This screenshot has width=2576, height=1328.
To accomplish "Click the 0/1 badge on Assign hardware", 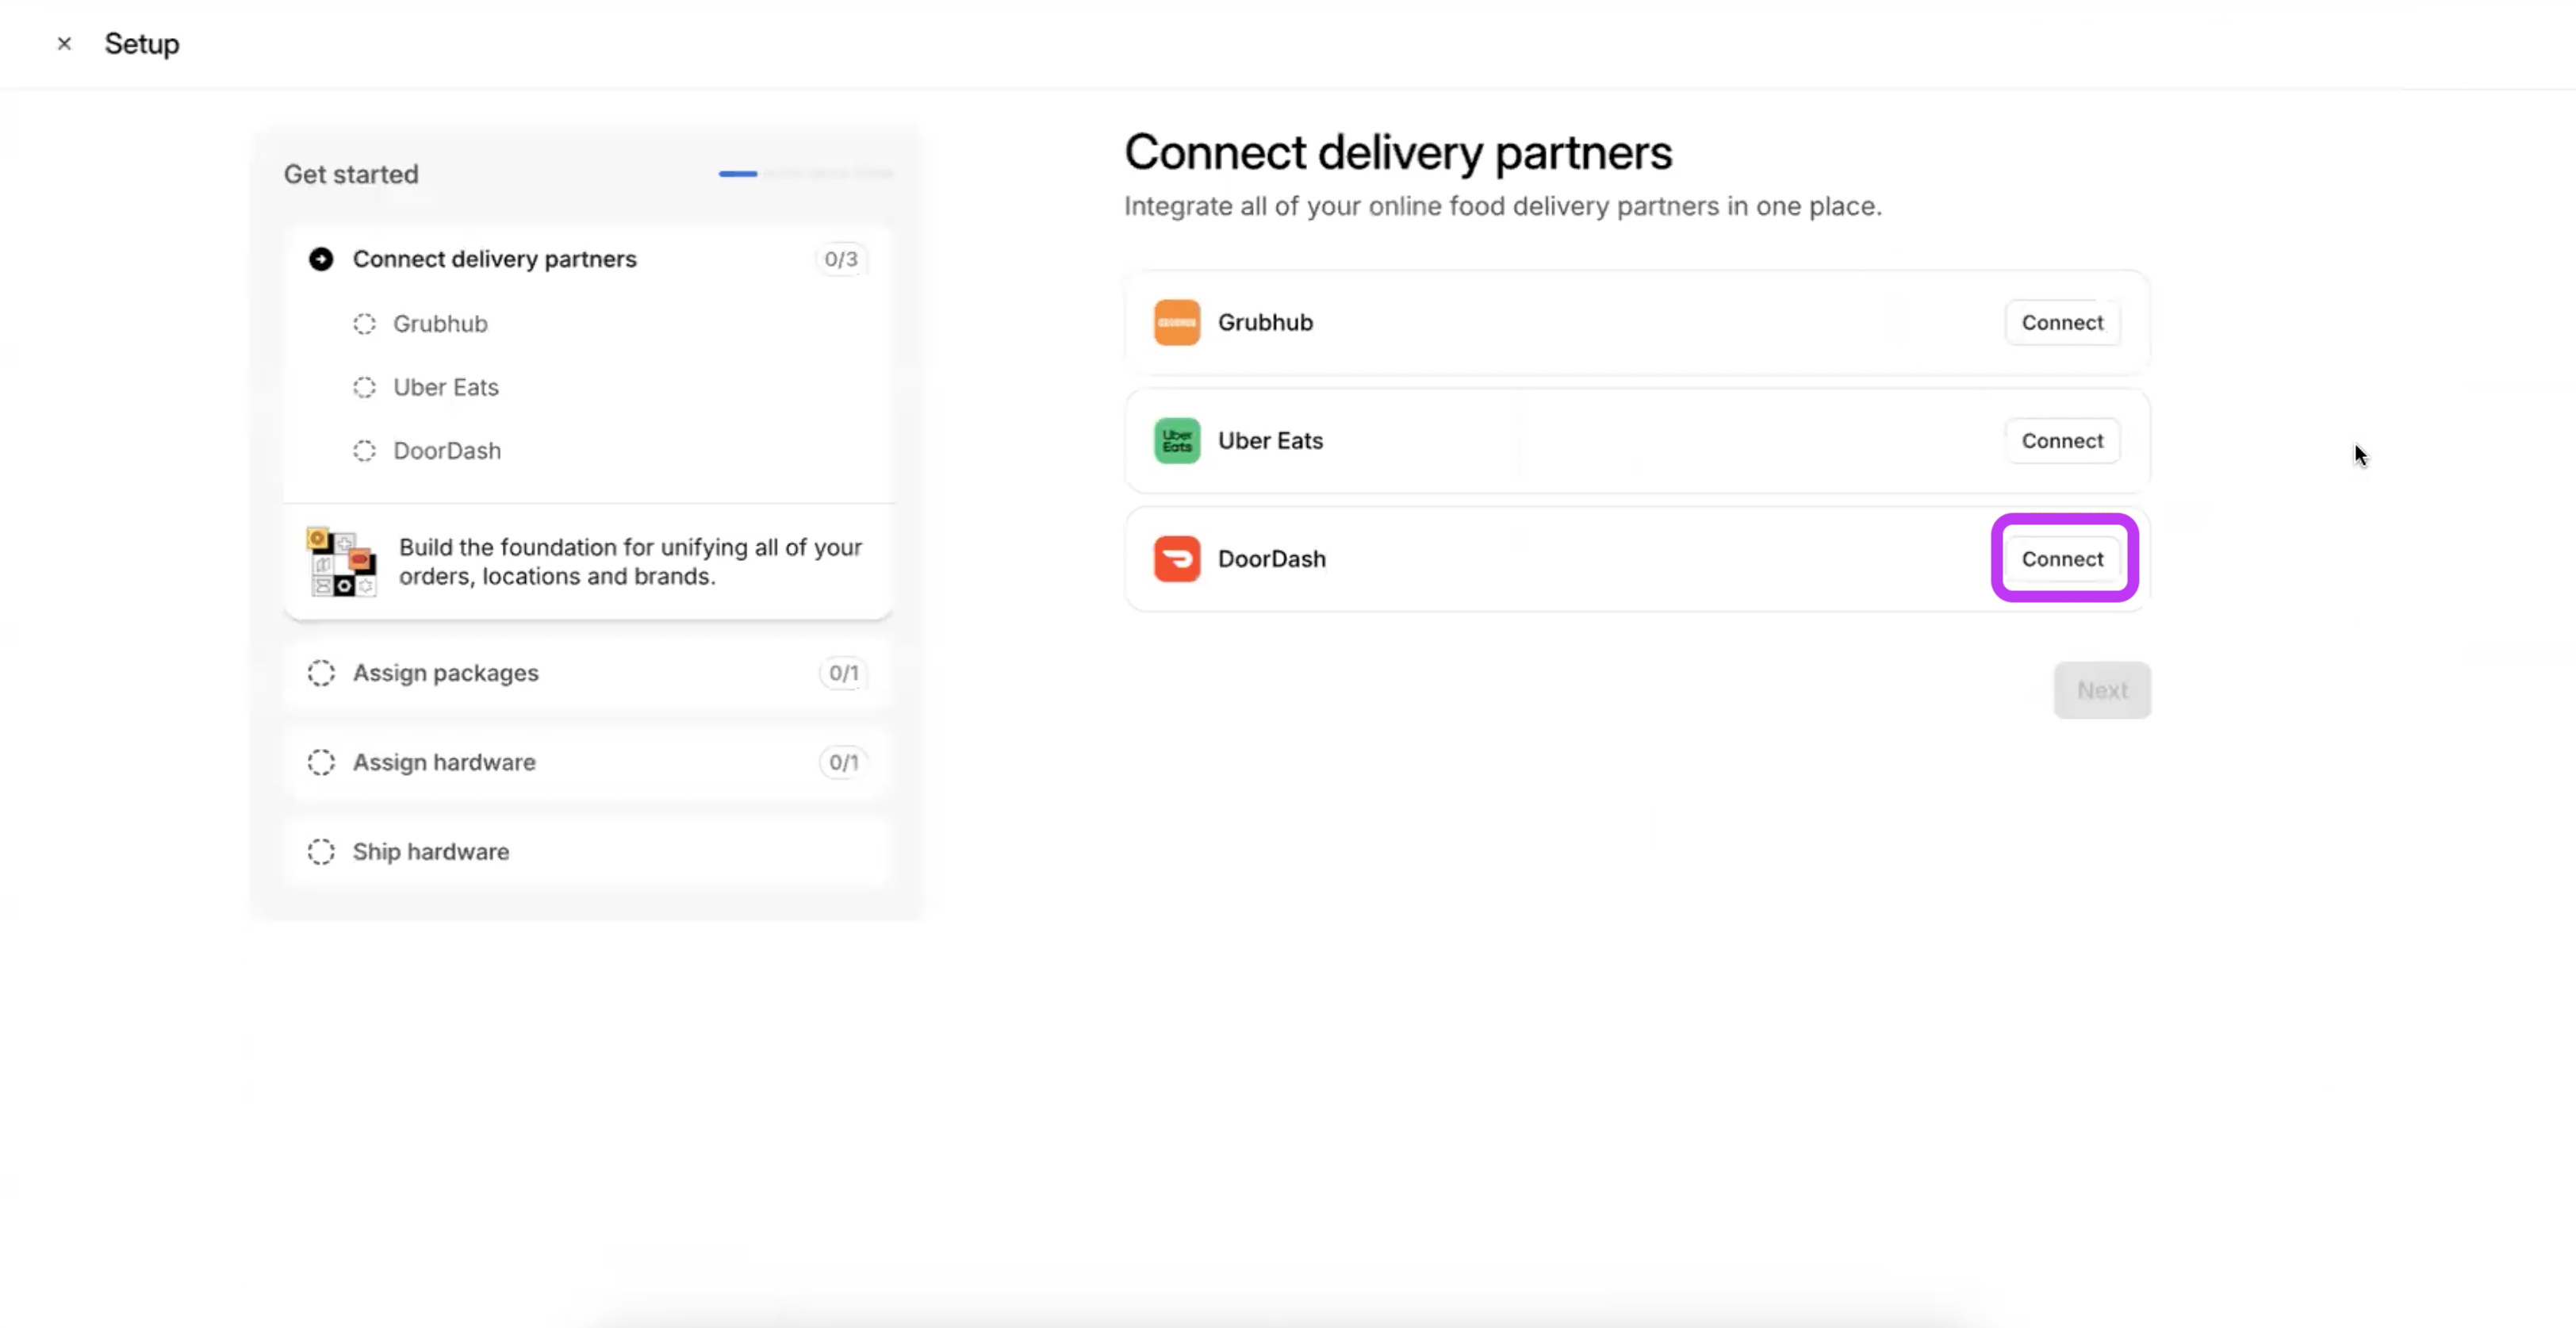I will pyautogui.click(x=843, y=762).
